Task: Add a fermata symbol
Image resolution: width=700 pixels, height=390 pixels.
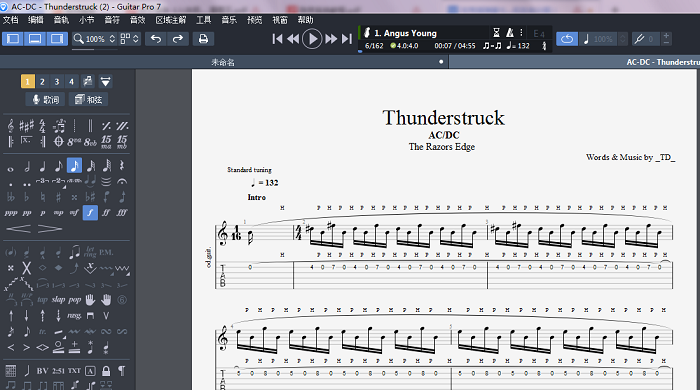Action: click(x=122, y=181)
